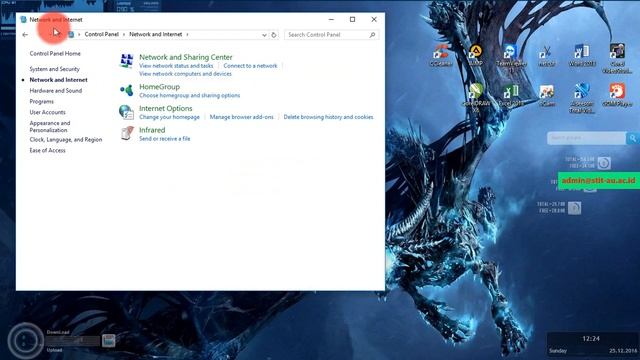Screen dimensions: 640x360
Task: Select Clock, Language, and Region in sidebar
Action: tap(66, 140)
